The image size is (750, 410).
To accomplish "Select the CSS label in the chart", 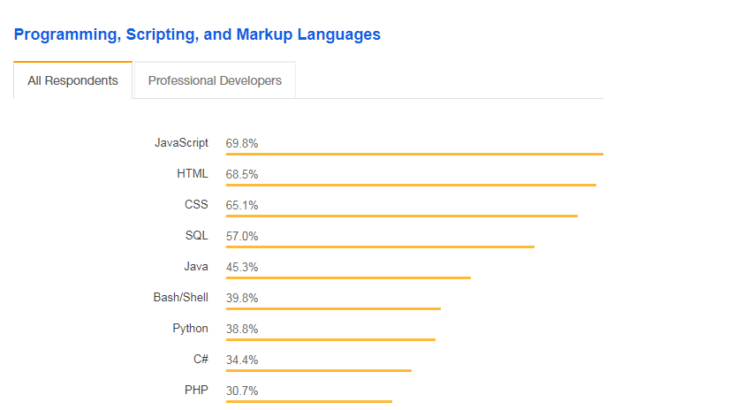I will pyautogui.click(x=195, y=205).
